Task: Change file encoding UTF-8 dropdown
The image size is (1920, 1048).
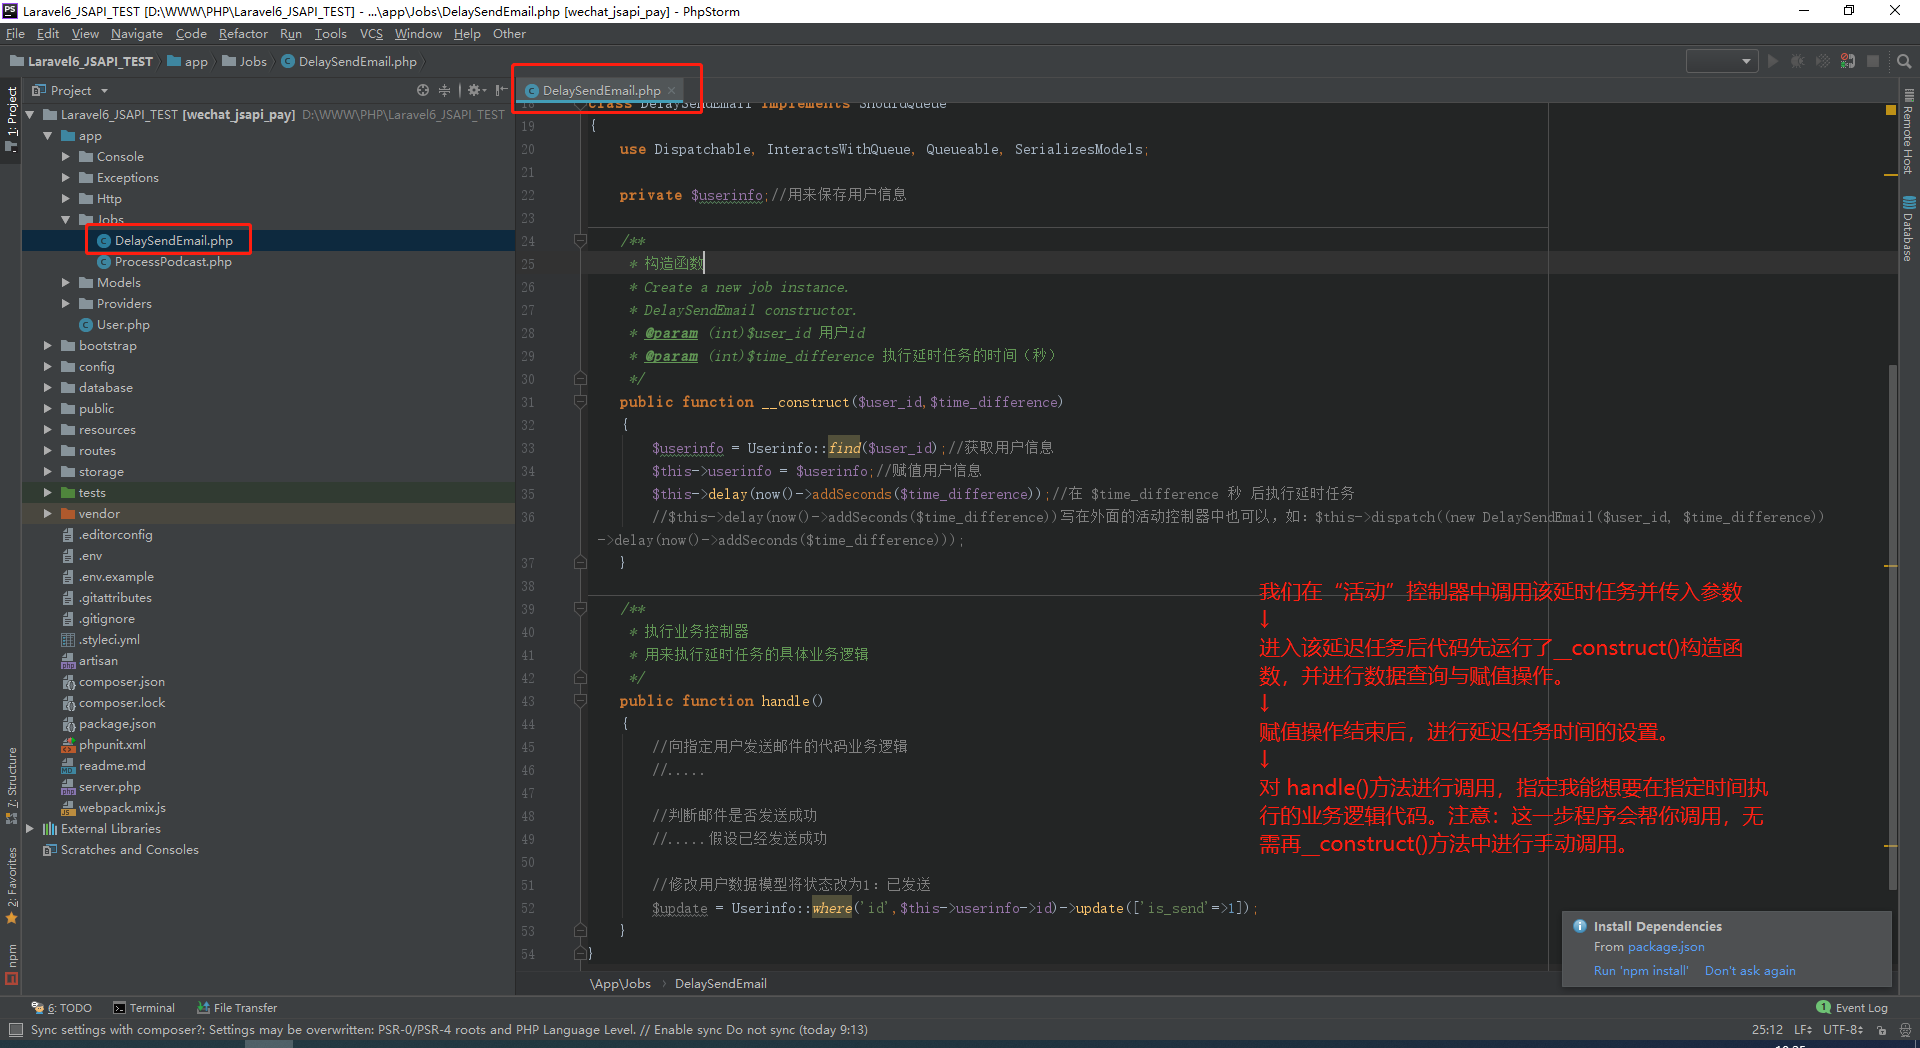Action: (x=1843, y=1030)
